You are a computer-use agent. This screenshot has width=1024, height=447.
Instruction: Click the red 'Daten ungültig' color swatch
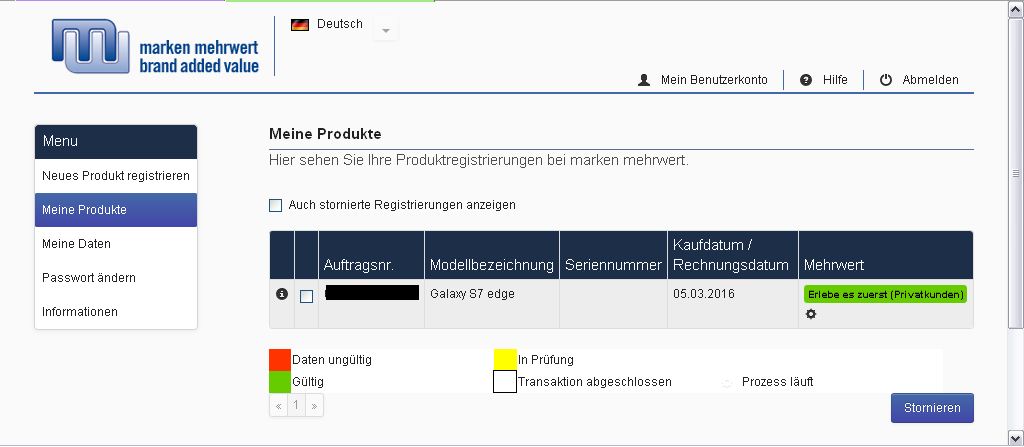pos(280,359)
